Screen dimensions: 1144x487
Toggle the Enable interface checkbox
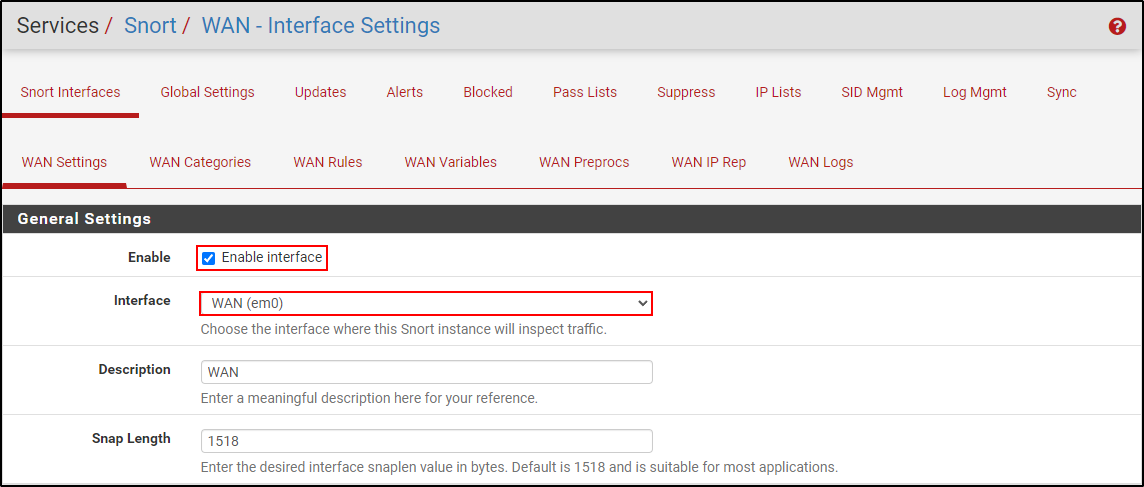[x=209, y=258]
